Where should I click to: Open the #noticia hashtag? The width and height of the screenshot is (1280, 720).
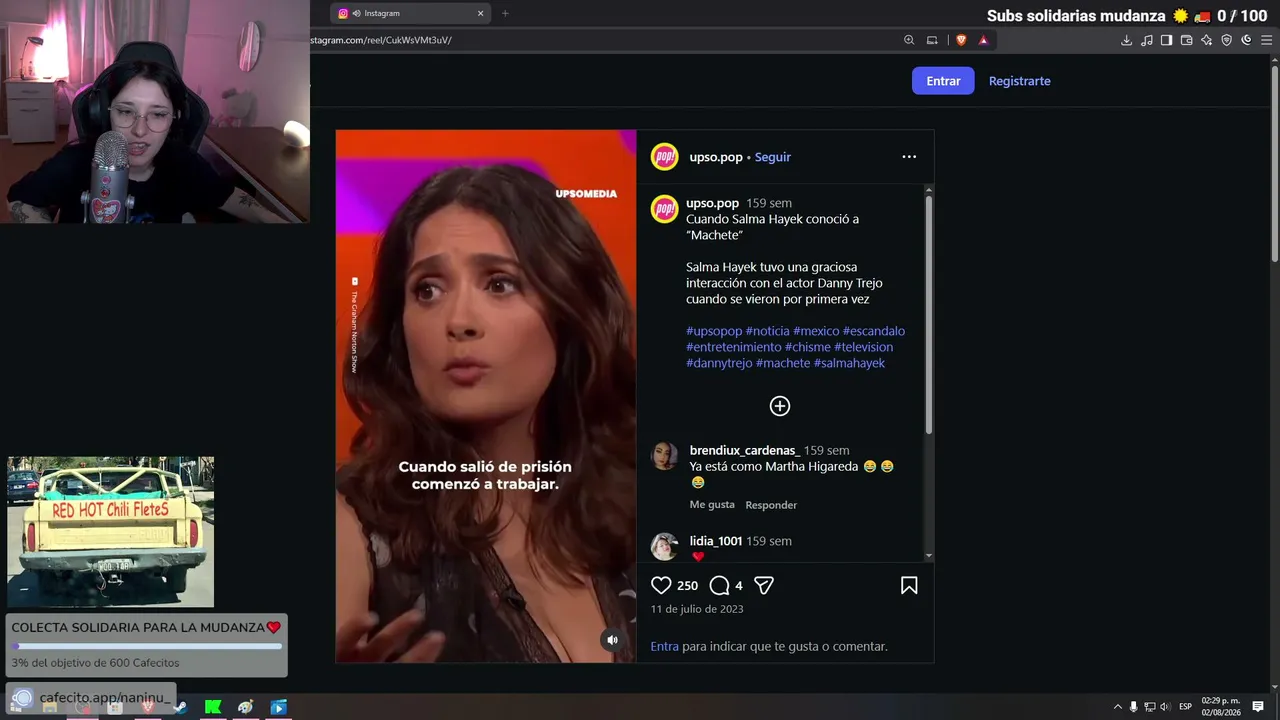(x=768, y=331)
